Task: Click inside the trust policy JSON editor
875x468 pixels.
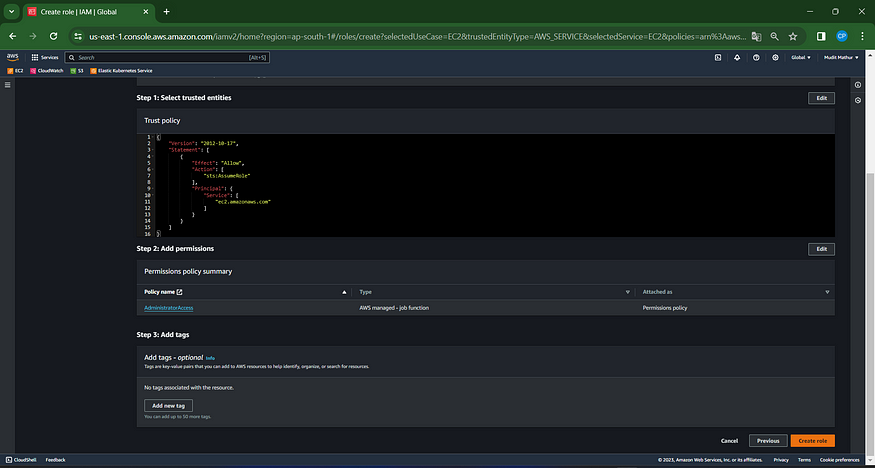Action: pos(485,185)
